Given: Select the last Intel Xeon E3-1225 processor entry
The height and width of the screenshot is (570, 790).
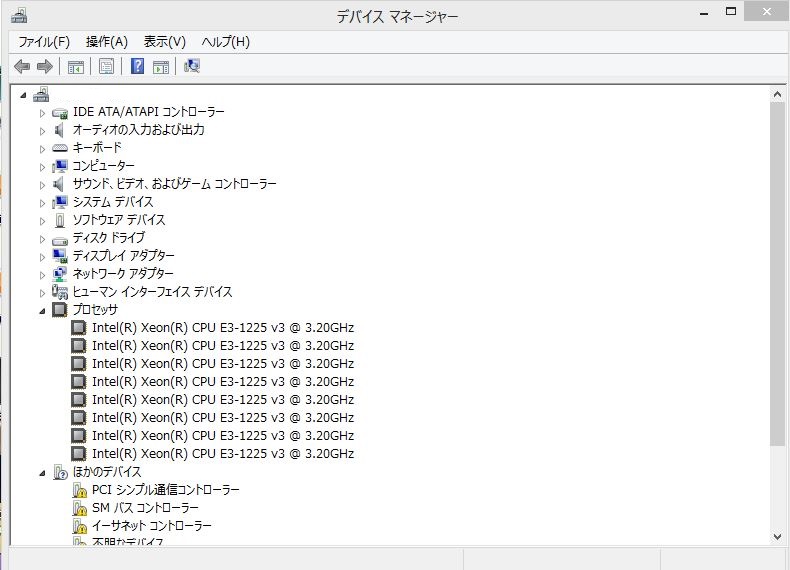Looking at the screenshot, I should pos(223,454).
